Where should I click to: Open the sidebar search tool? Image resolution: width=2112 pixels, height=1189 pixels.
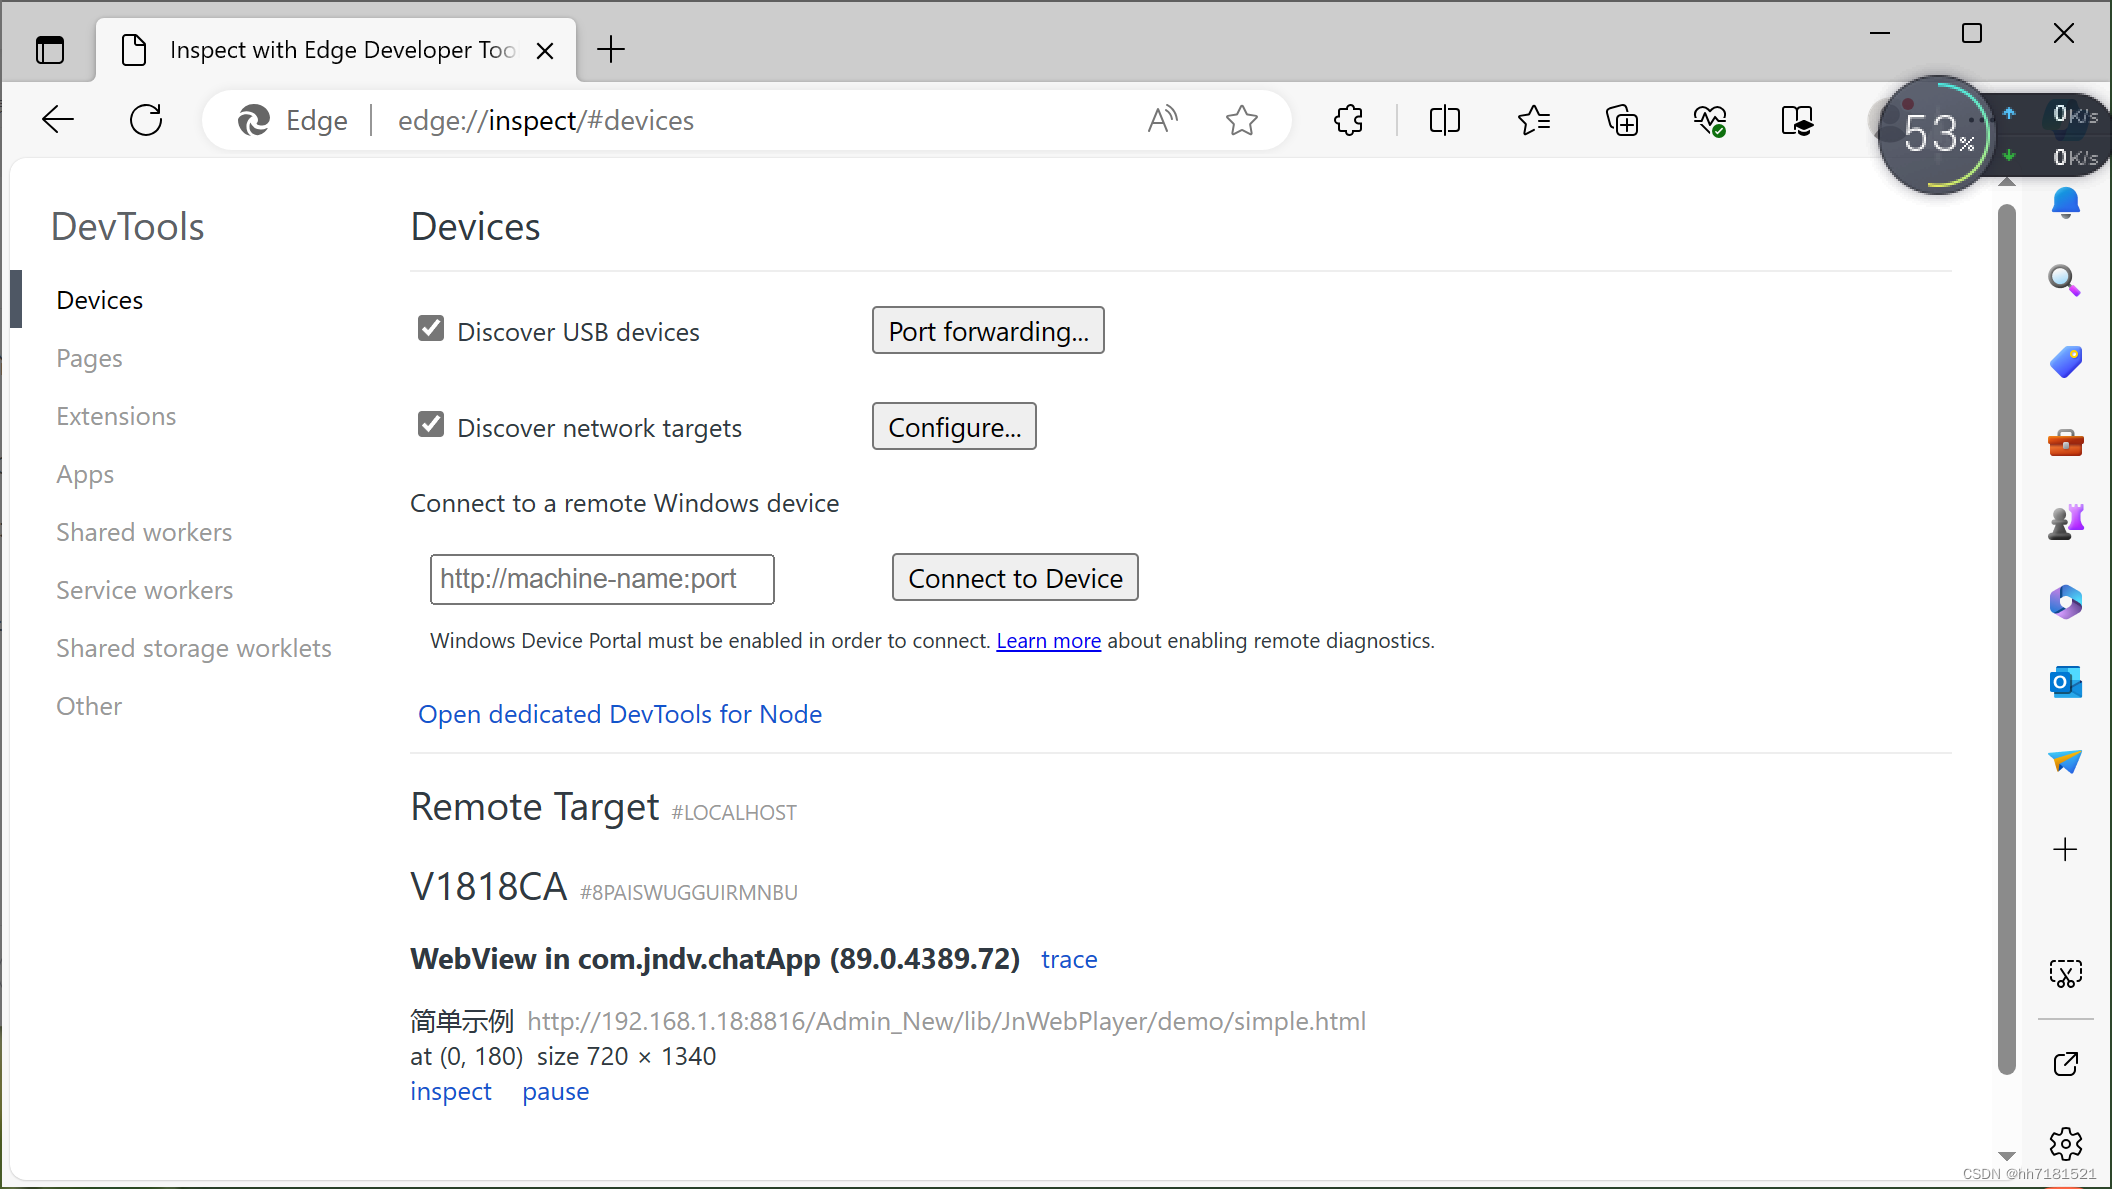[2065, 281]
